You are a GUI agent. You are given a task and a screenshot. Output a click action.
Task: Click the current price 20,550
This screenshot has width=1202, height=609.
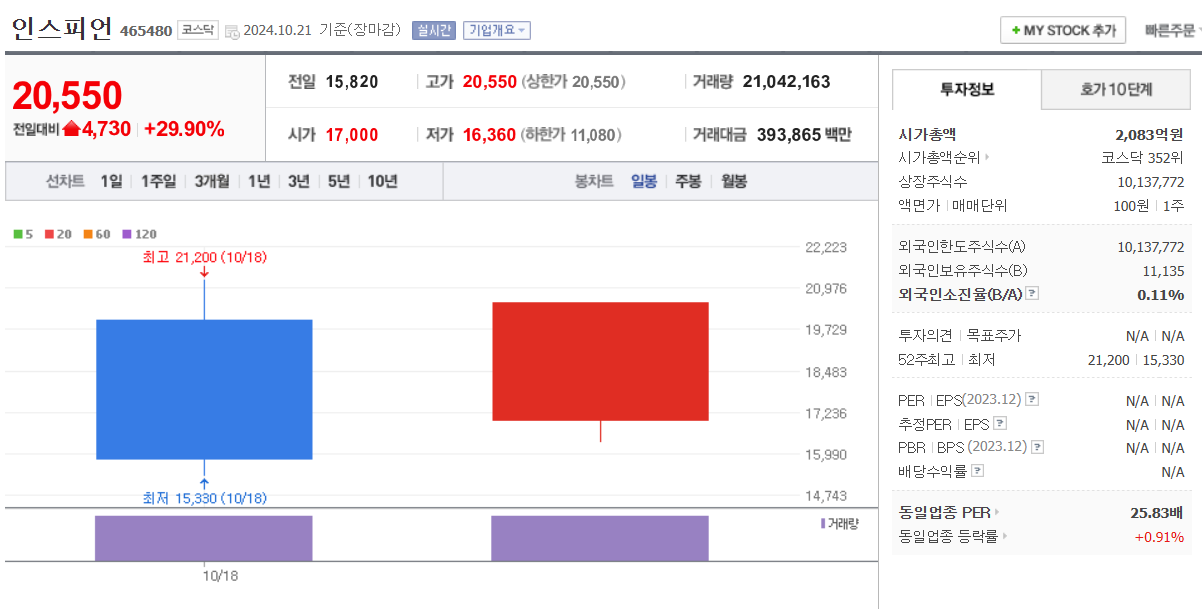point(67,96)
